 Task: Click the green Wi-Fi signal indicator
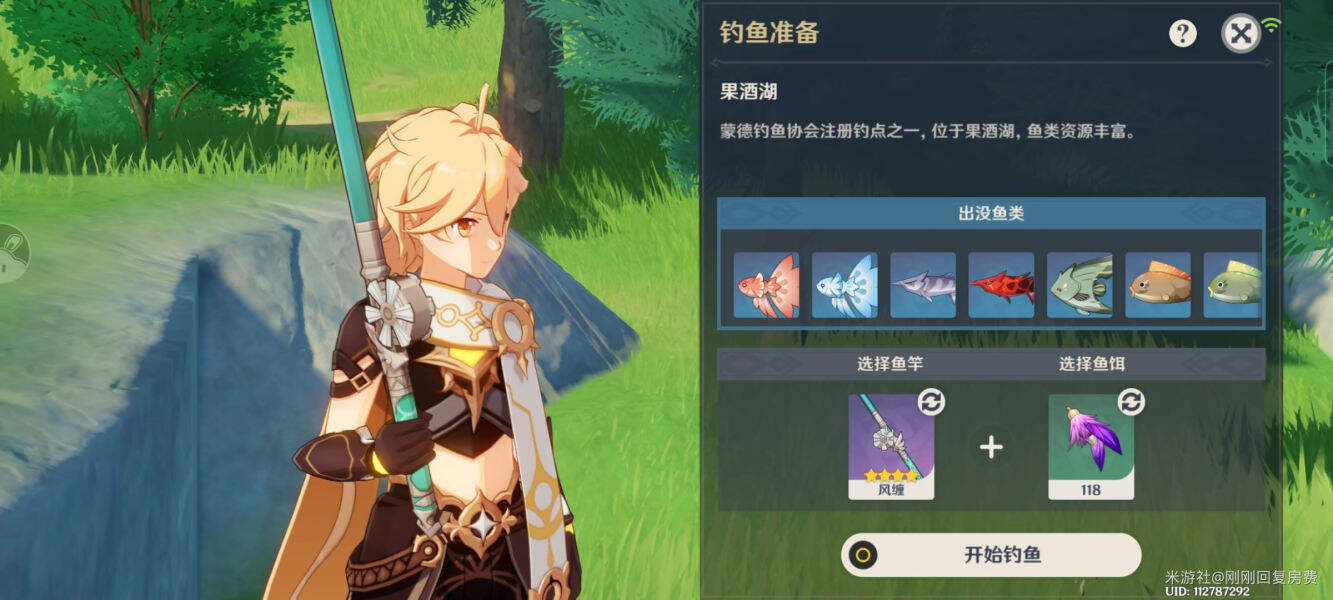(x=1271, y=25)
